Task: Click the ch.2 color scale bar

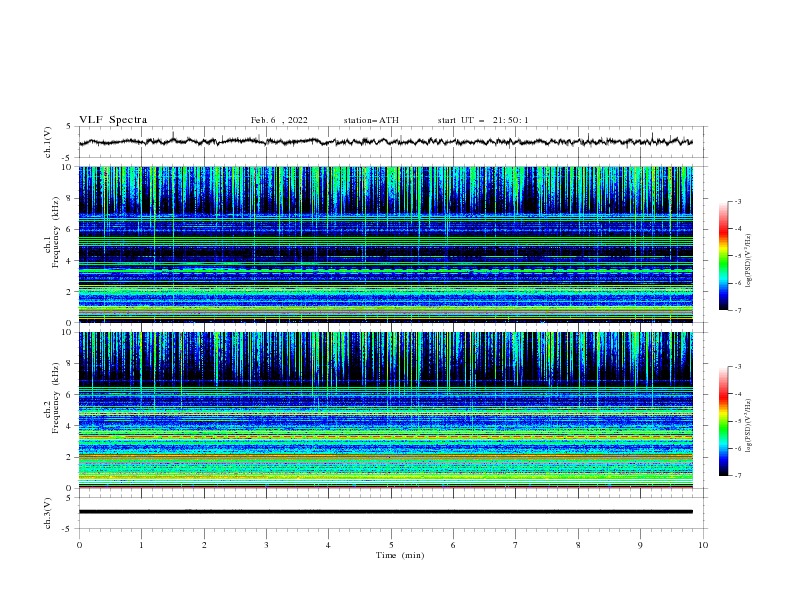Action: (724, 421)
